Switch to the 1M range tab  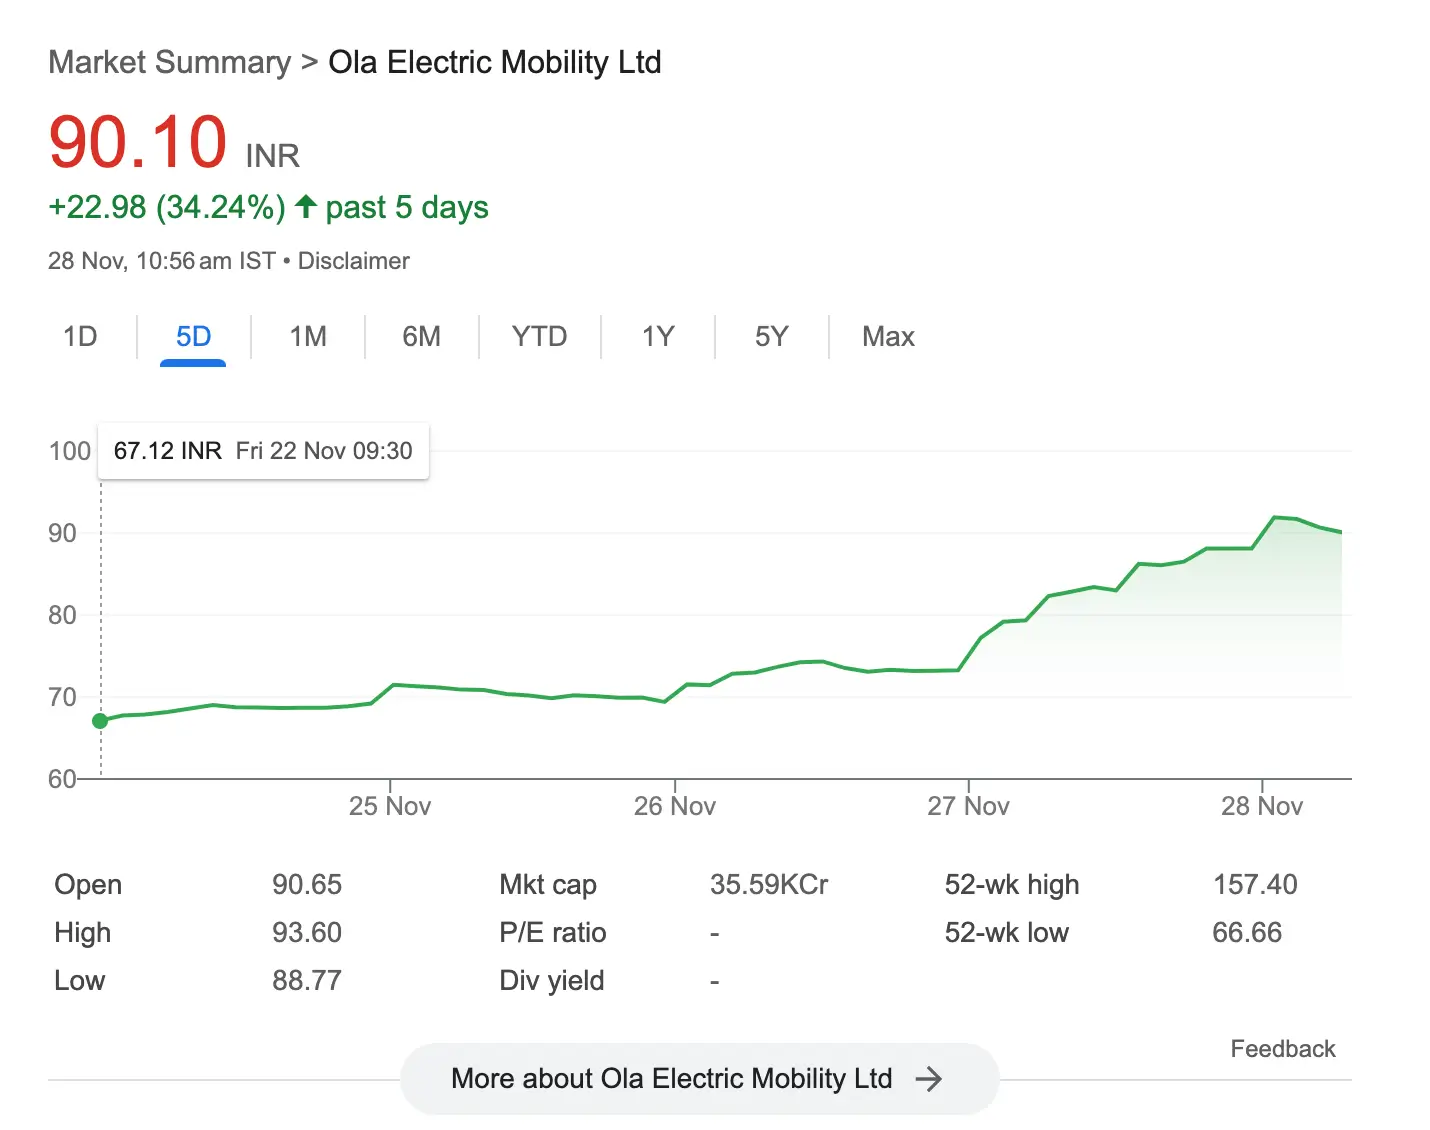308,336
